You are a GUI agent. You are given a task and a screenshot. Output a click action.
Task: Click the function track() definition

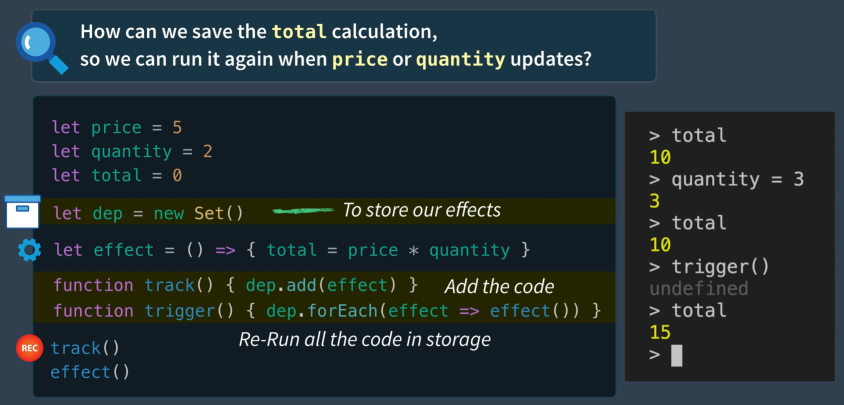click(x=235, y=285)
